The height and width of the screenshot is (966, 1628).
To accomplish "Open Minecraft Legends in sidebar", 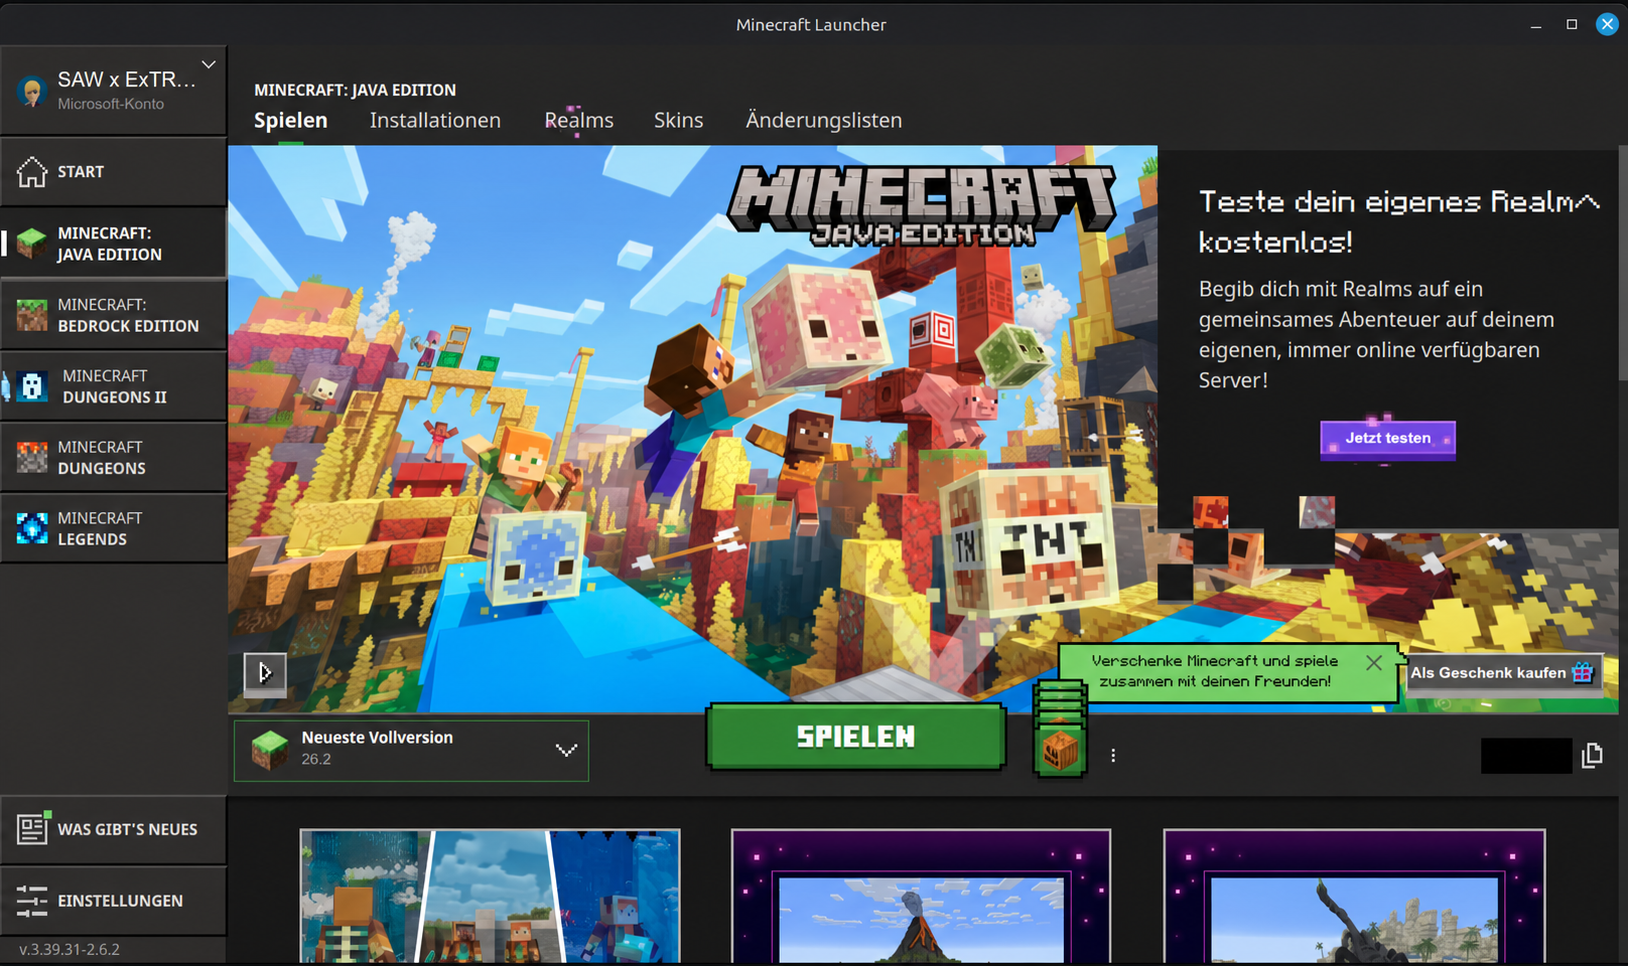I will tap(113, 528).
